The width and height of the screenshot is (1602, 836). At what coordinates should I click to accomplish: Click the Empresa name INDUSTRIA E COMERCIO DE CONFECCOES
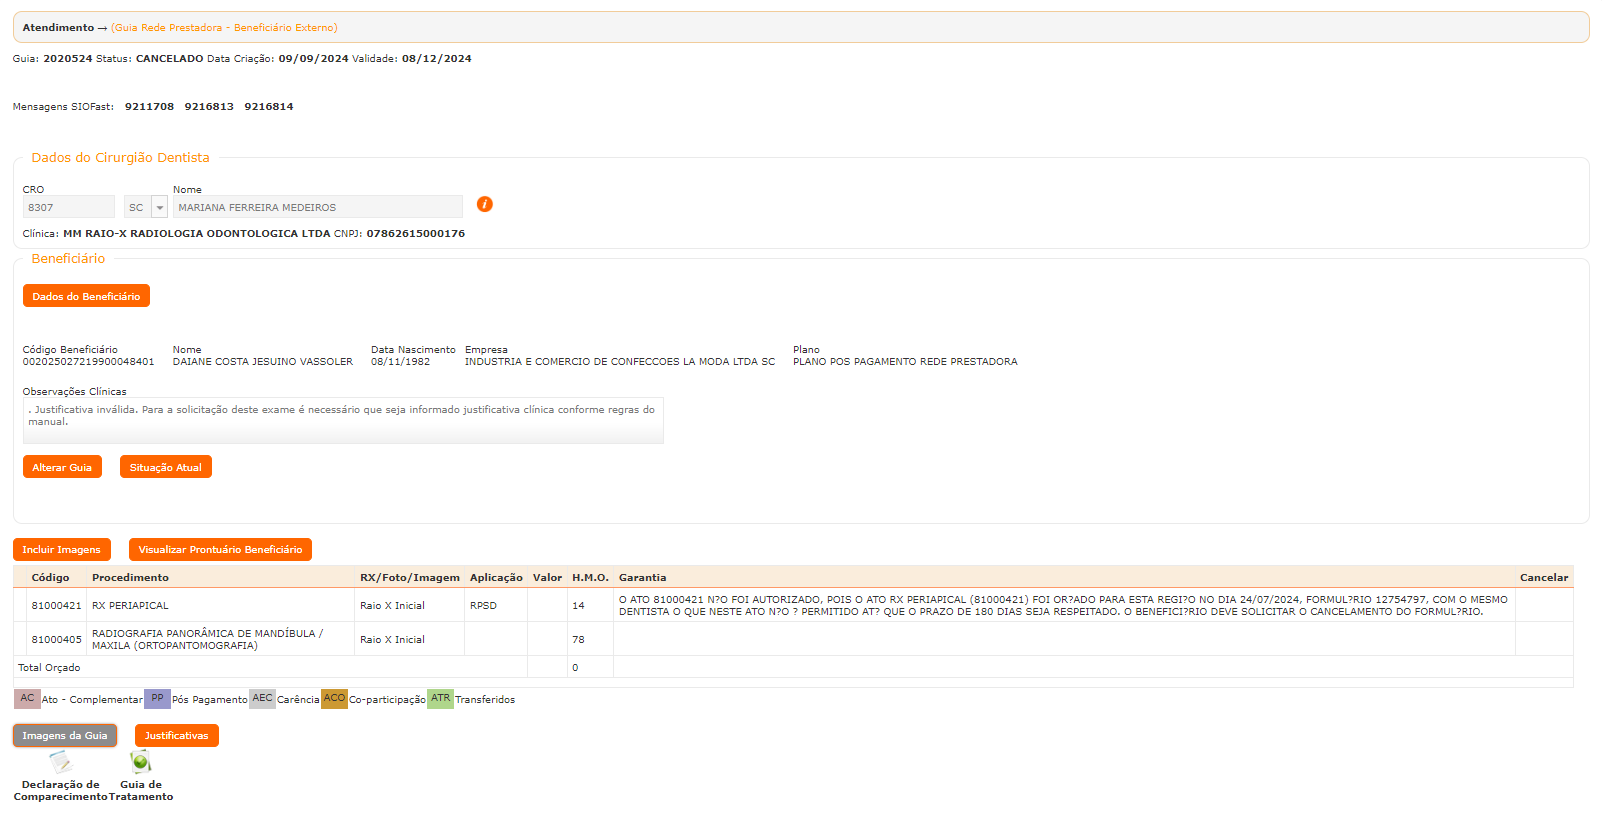point(620,362)
